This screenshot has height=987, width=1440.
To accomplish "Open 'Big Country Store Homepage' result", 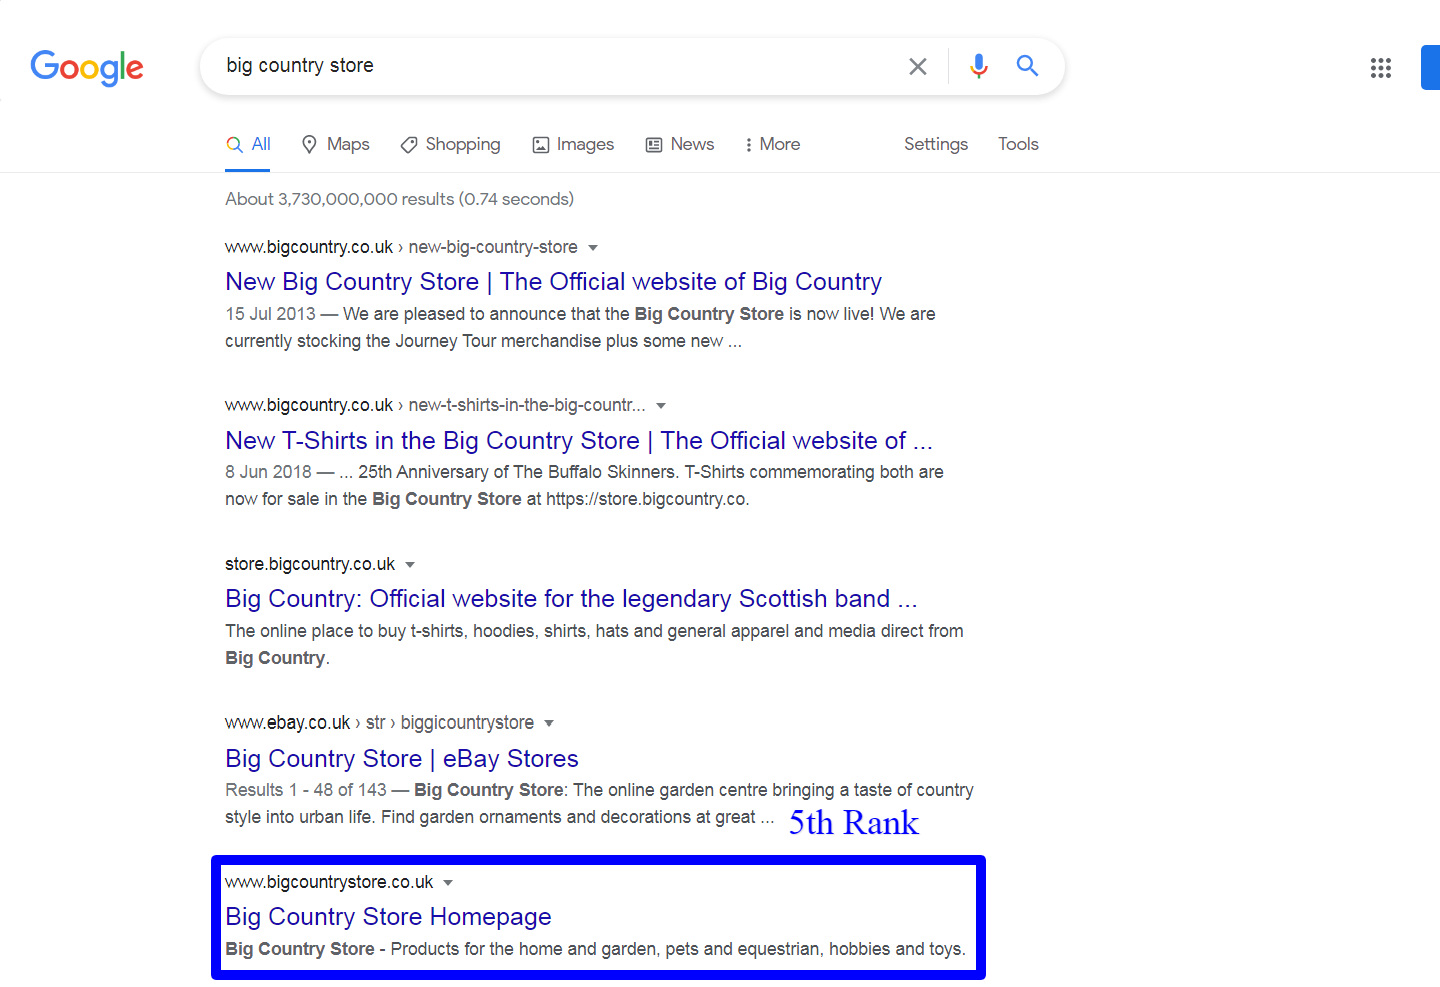I will [388, 917].
